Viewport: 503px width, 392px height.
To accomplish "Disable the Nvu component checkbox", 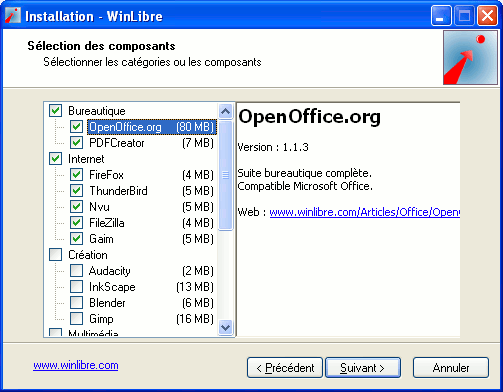I will [76, 207].
